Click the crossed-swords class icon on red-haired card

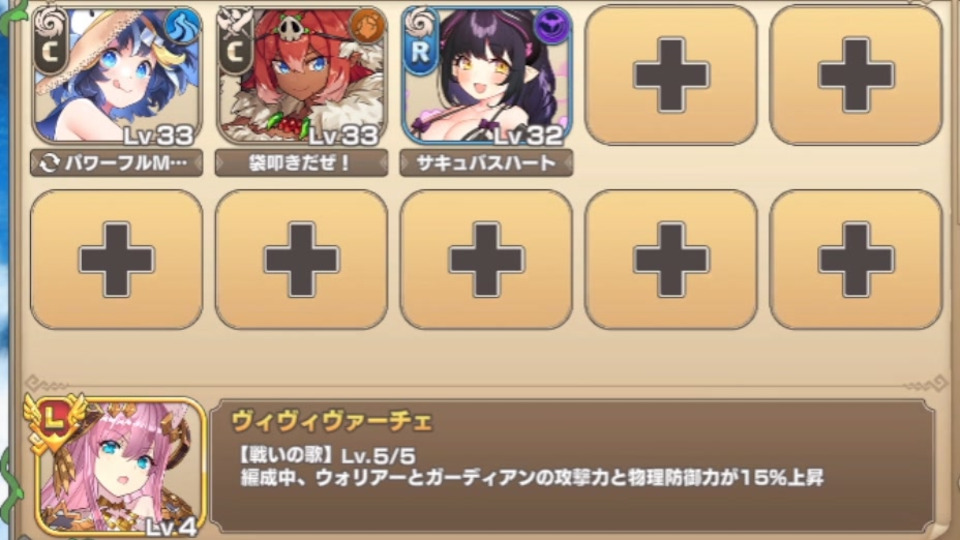point(235,22)
